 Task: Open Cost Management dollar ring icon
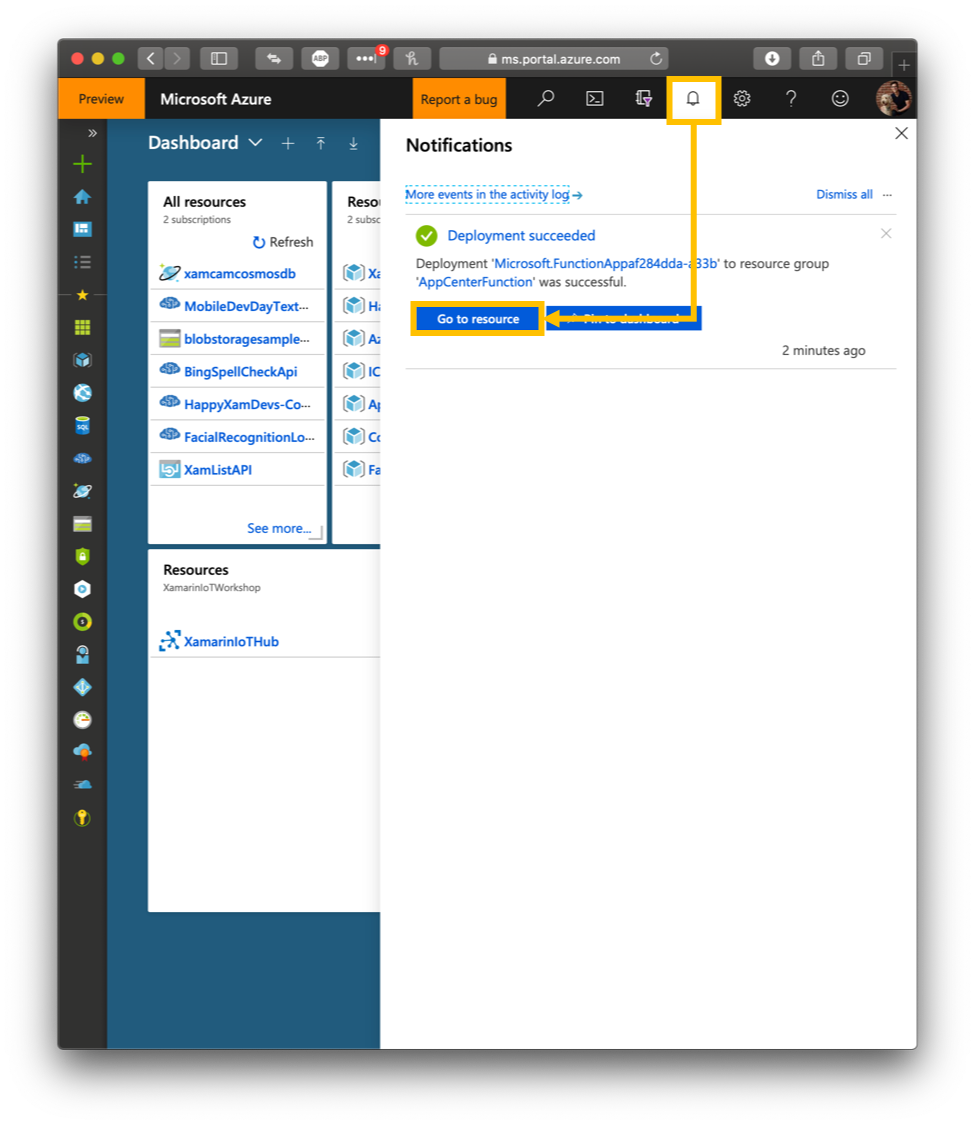[82, 622]
